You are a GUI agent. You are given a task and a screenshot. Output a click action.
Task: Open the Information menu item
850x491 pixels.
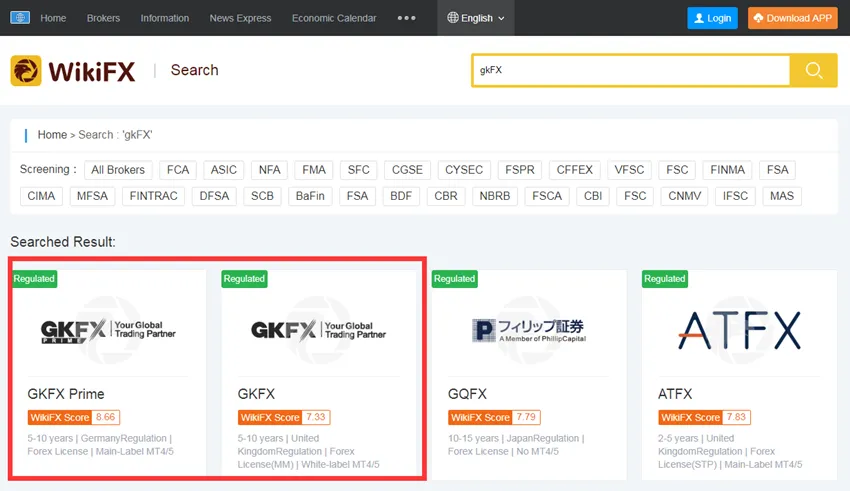(165, 18)
